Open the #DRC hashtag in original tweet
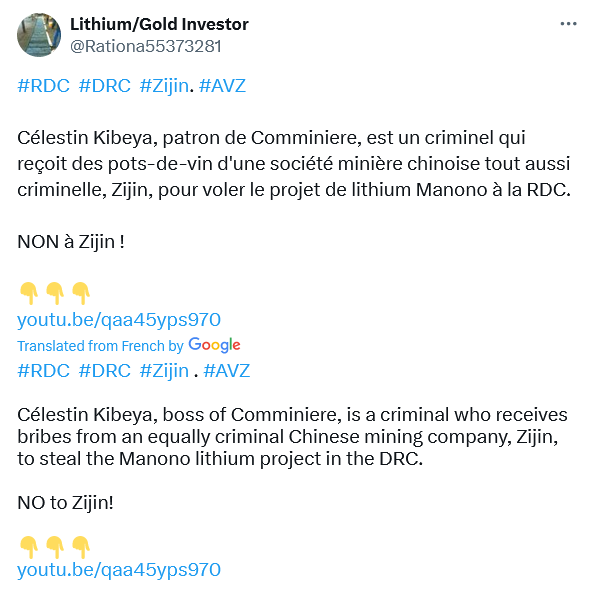 point(104,86)
